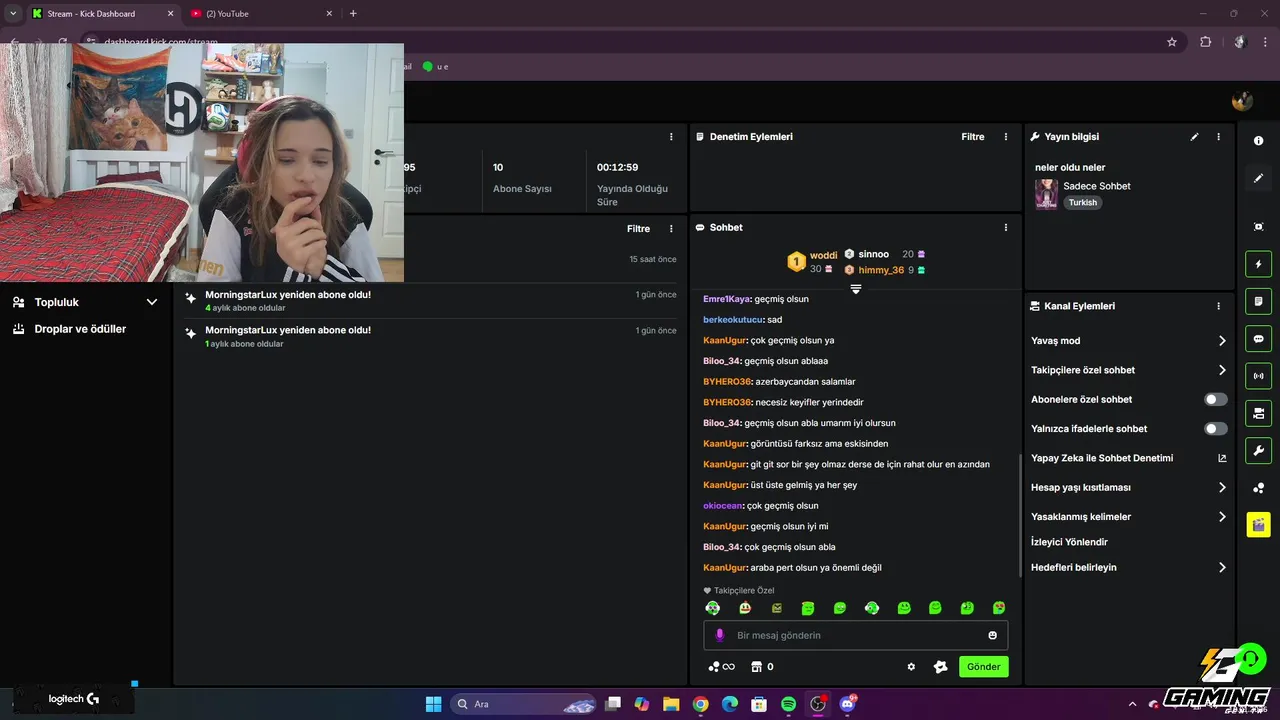1280x720 pixels.
Task: Open Denetim Eylemleri three-dot menu
Action: (x=1006, y=137)
